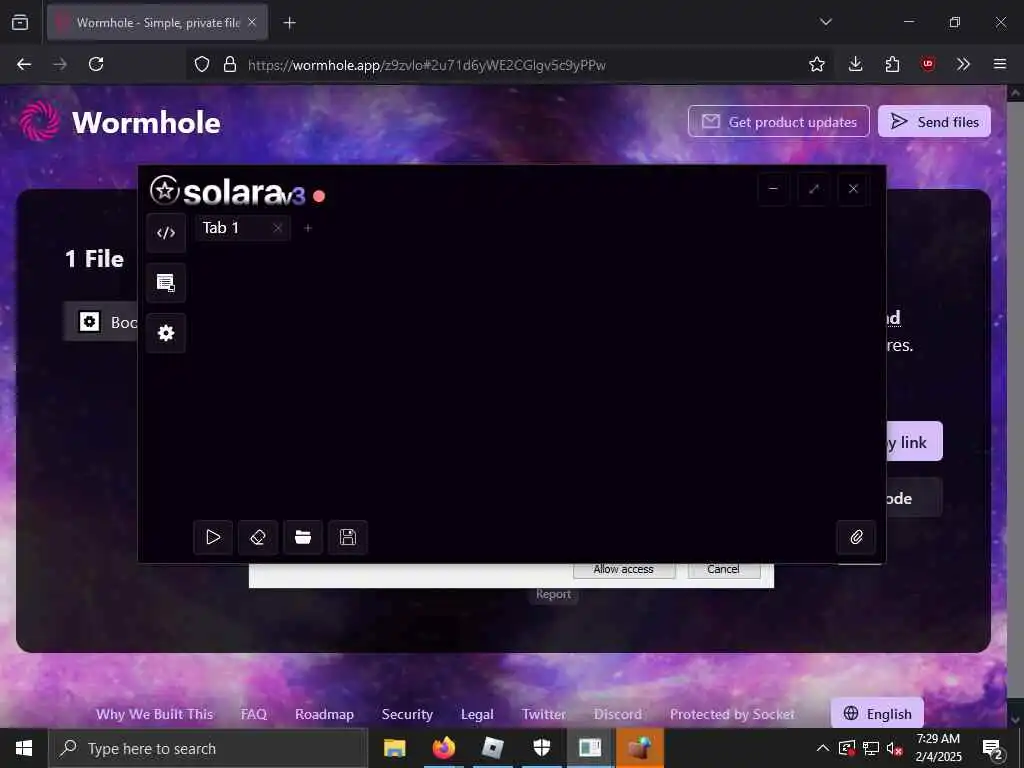Open the Discord footer link
Image resolution: width=1024 pixels, height=768 pixels.
(x=618, y=714)
